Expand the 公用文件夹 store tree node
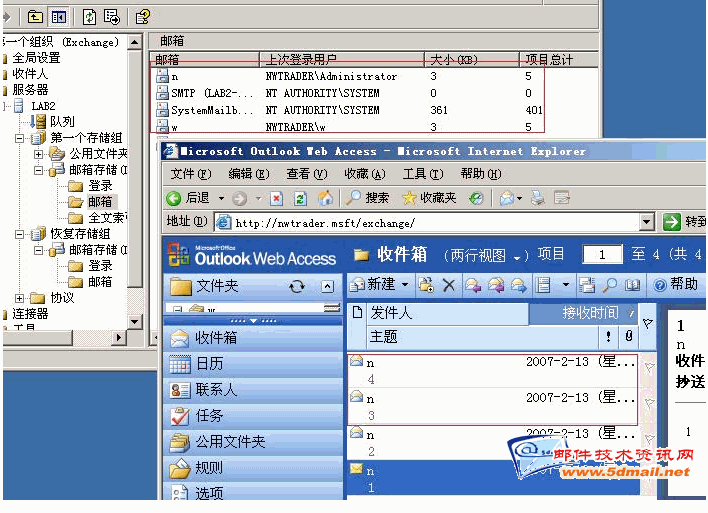708x513 pixels. pyautogui.click(x=38, y=154)
